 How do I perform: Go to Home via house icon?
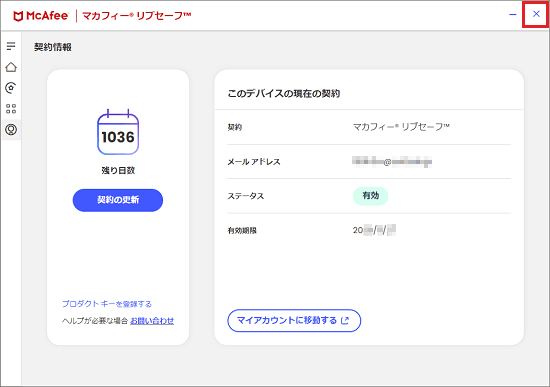(x=11, y=67)
